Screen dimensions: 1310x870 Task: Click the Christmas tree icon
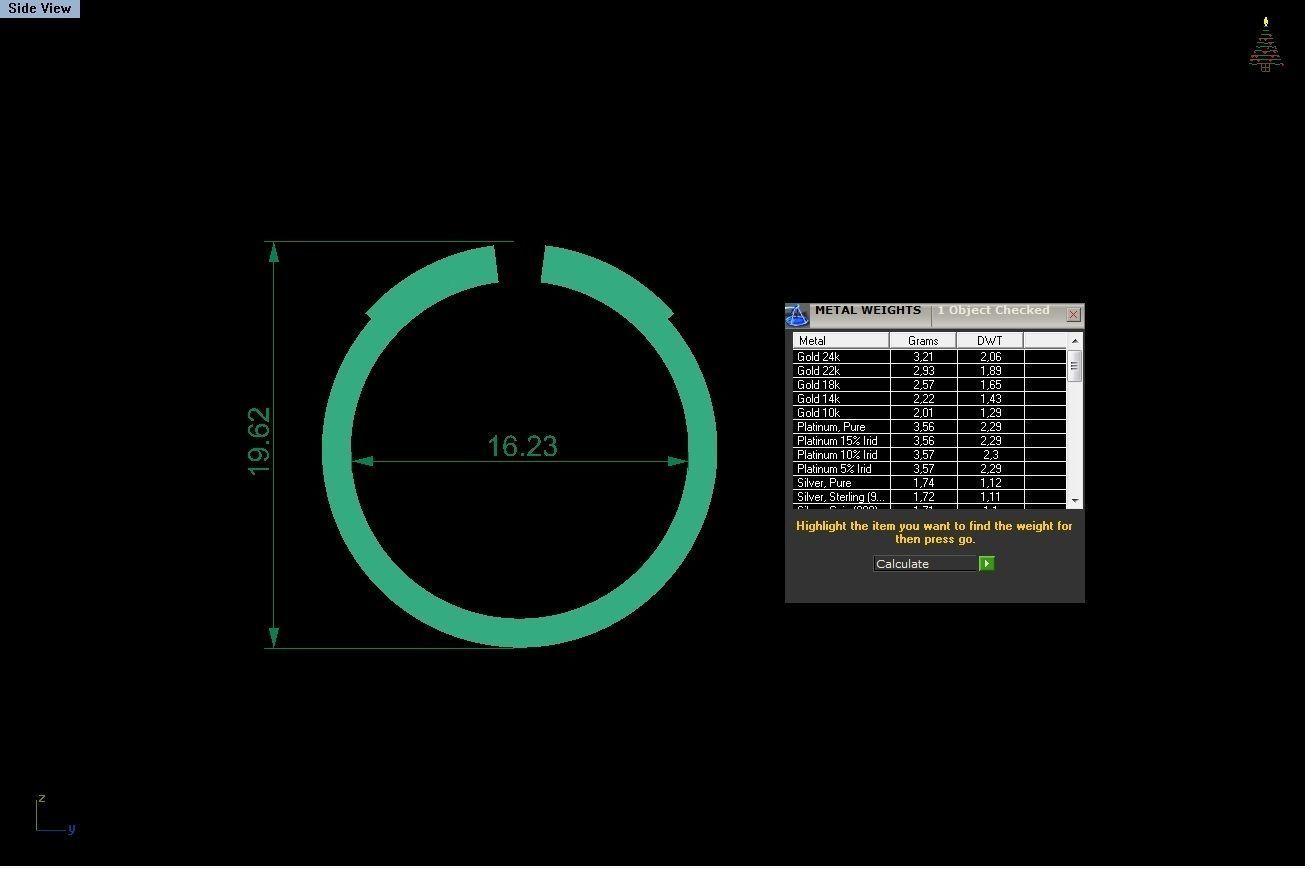(x=1266, y=45)
